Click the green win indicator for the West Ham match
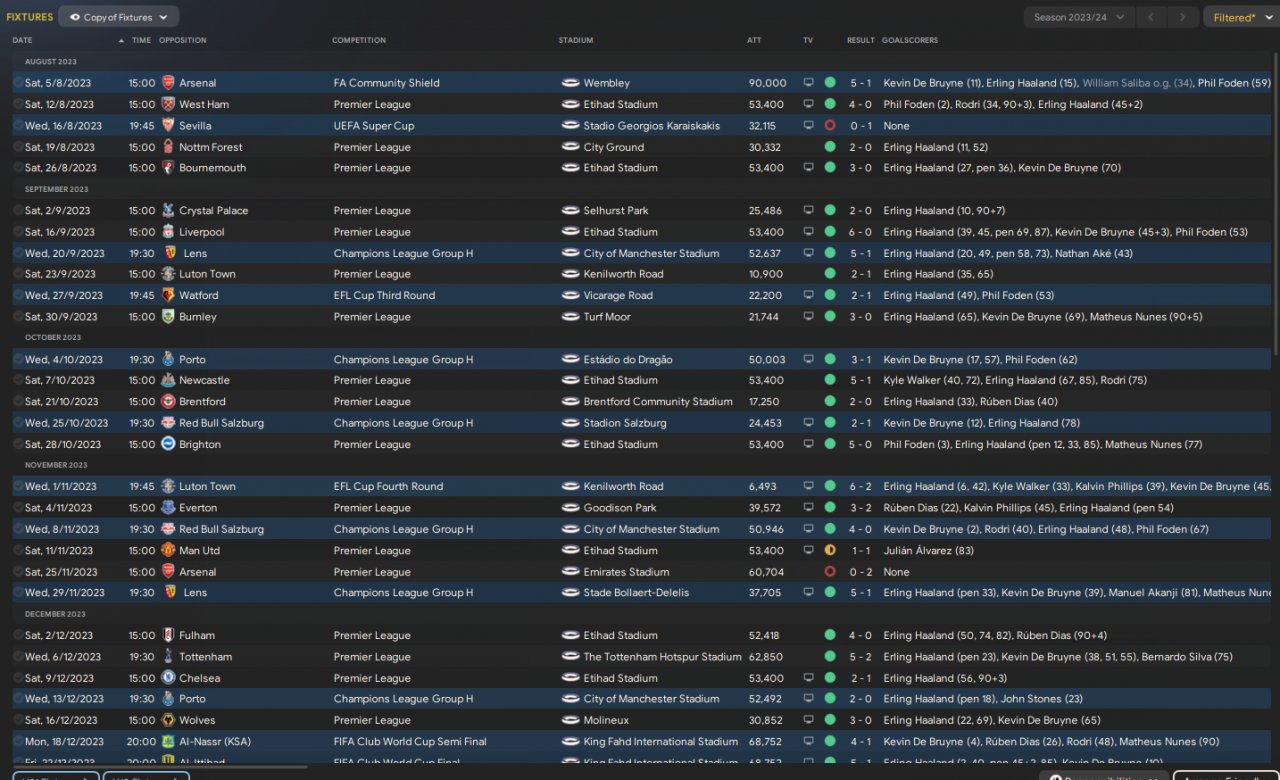Screen dimensions: 1280x780 point(830,104)
